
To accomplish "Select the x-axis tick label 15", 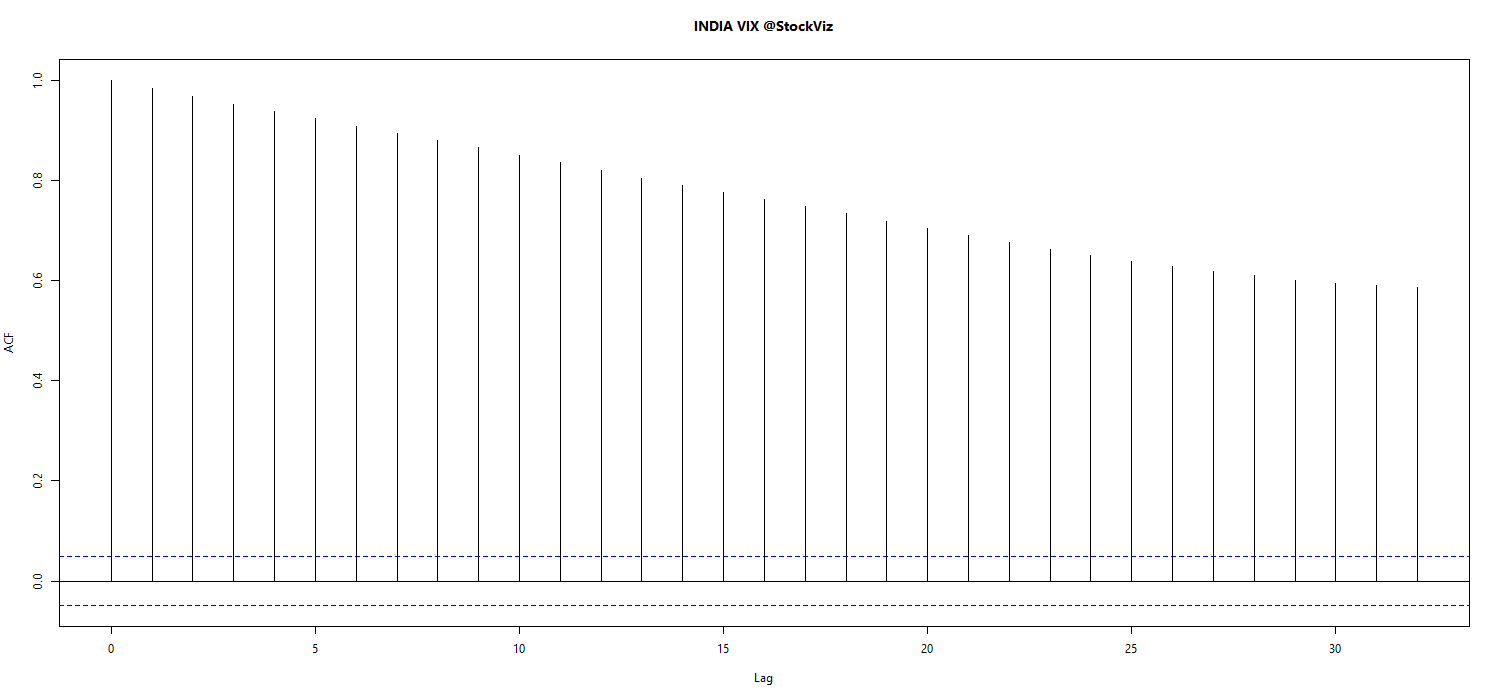I will click(x=723, y=647).
